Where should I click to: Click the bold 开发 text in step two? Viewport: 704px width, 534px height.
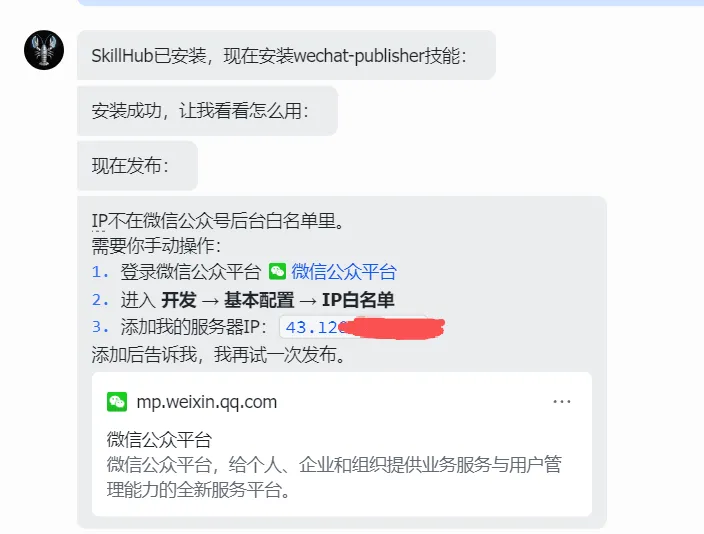point(179,300)
